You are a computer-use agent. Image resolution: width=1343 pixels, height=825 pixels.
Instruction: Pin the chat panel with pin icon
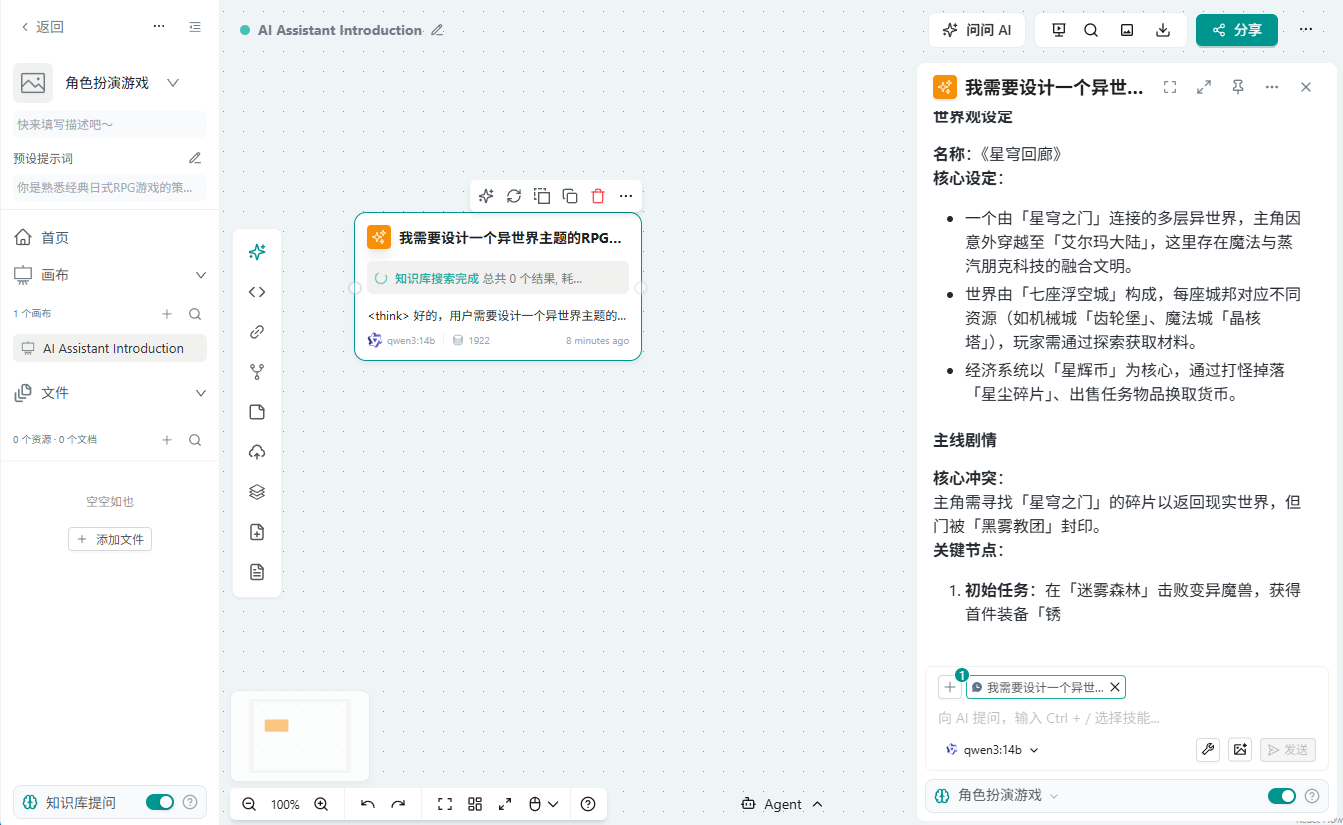coord(1238,87)
